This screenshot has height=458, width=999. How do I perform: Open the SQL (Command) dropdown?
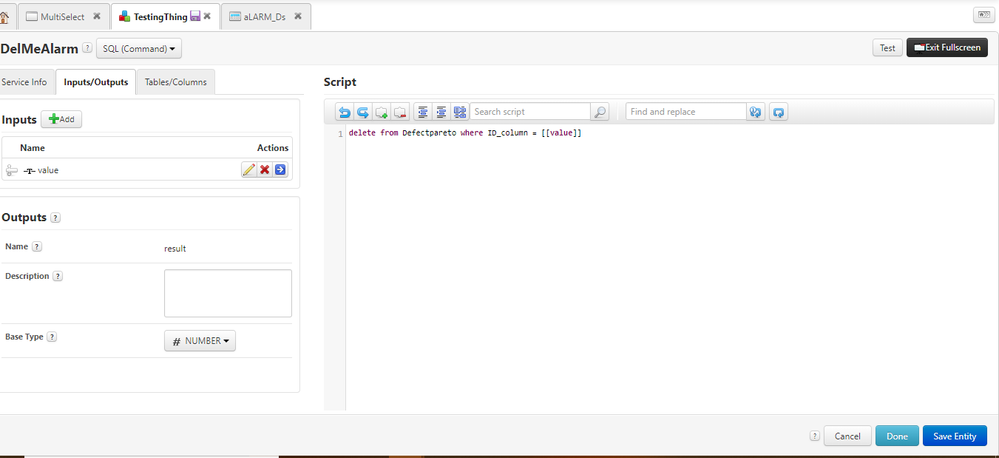coord(139,48)
